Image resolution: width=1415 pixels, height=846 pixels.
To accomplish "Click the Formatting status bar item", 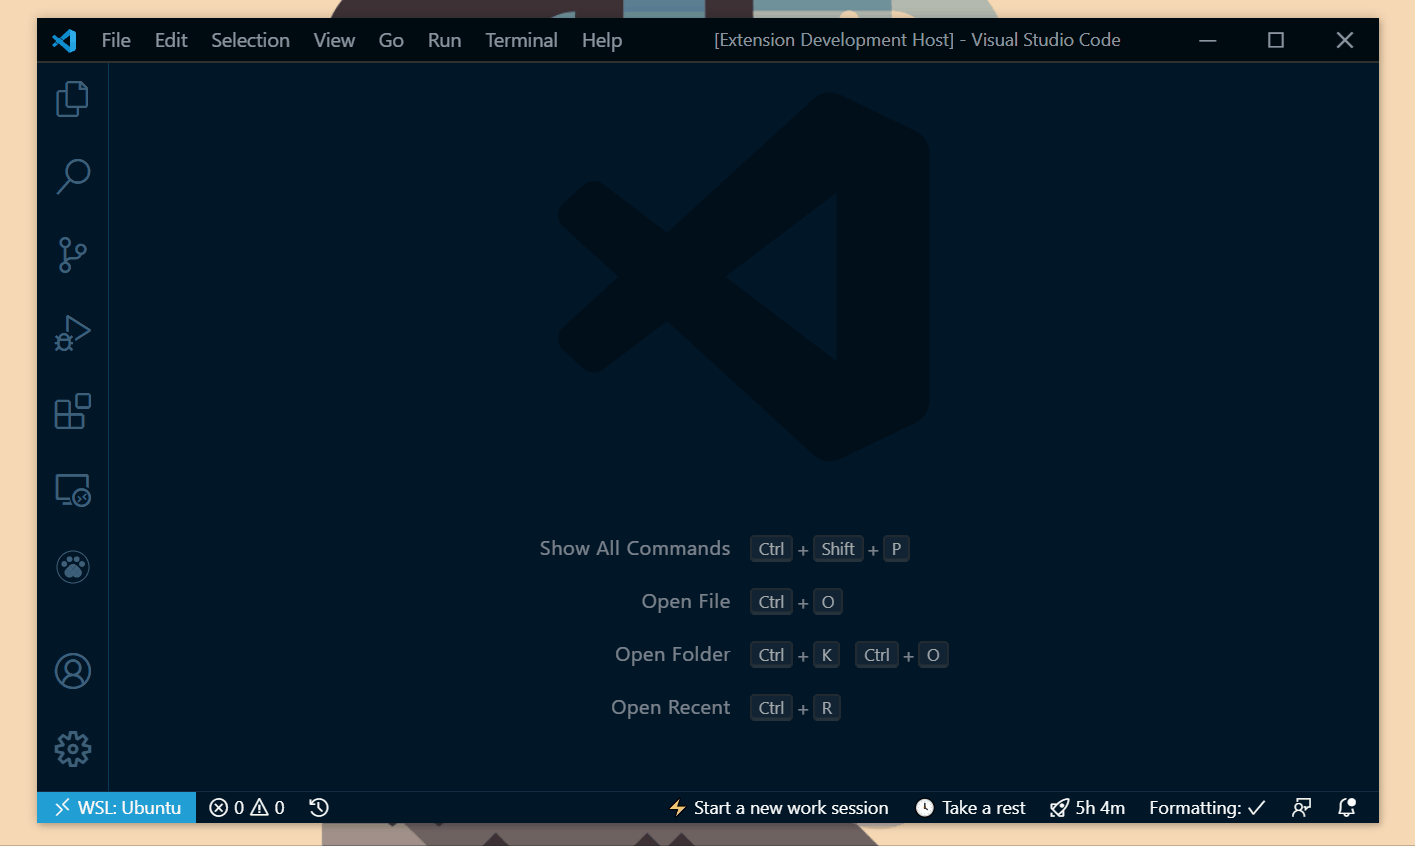I will coord(1207,807).
